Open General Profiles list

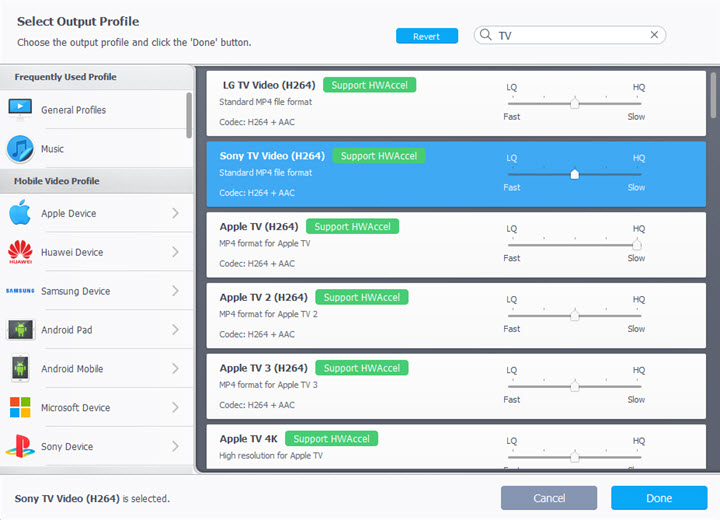pos(73,110)
